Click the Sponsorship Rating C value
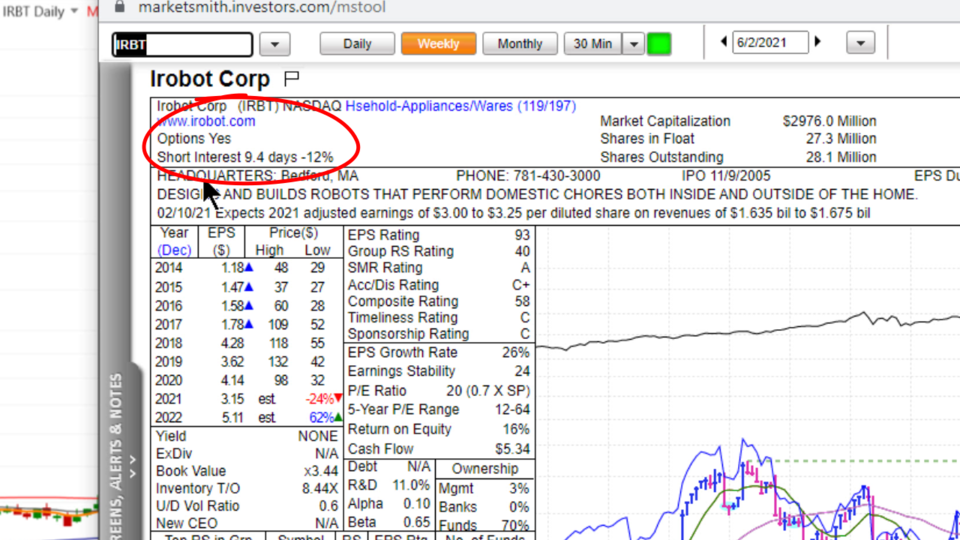Screen dimensions: 960x540 coord(525,334)
